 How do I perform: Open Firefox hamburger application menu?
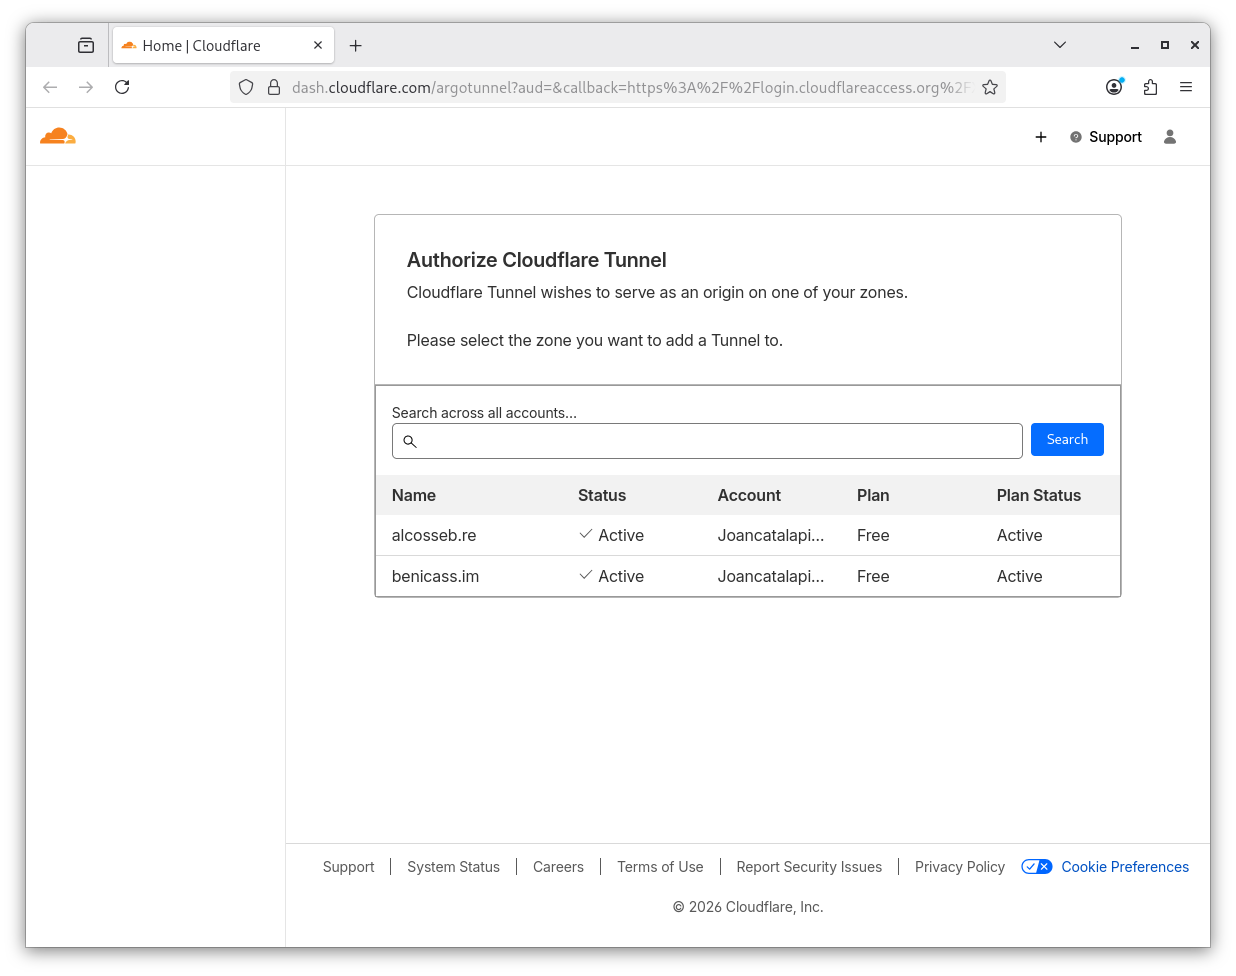(1186, 87)
